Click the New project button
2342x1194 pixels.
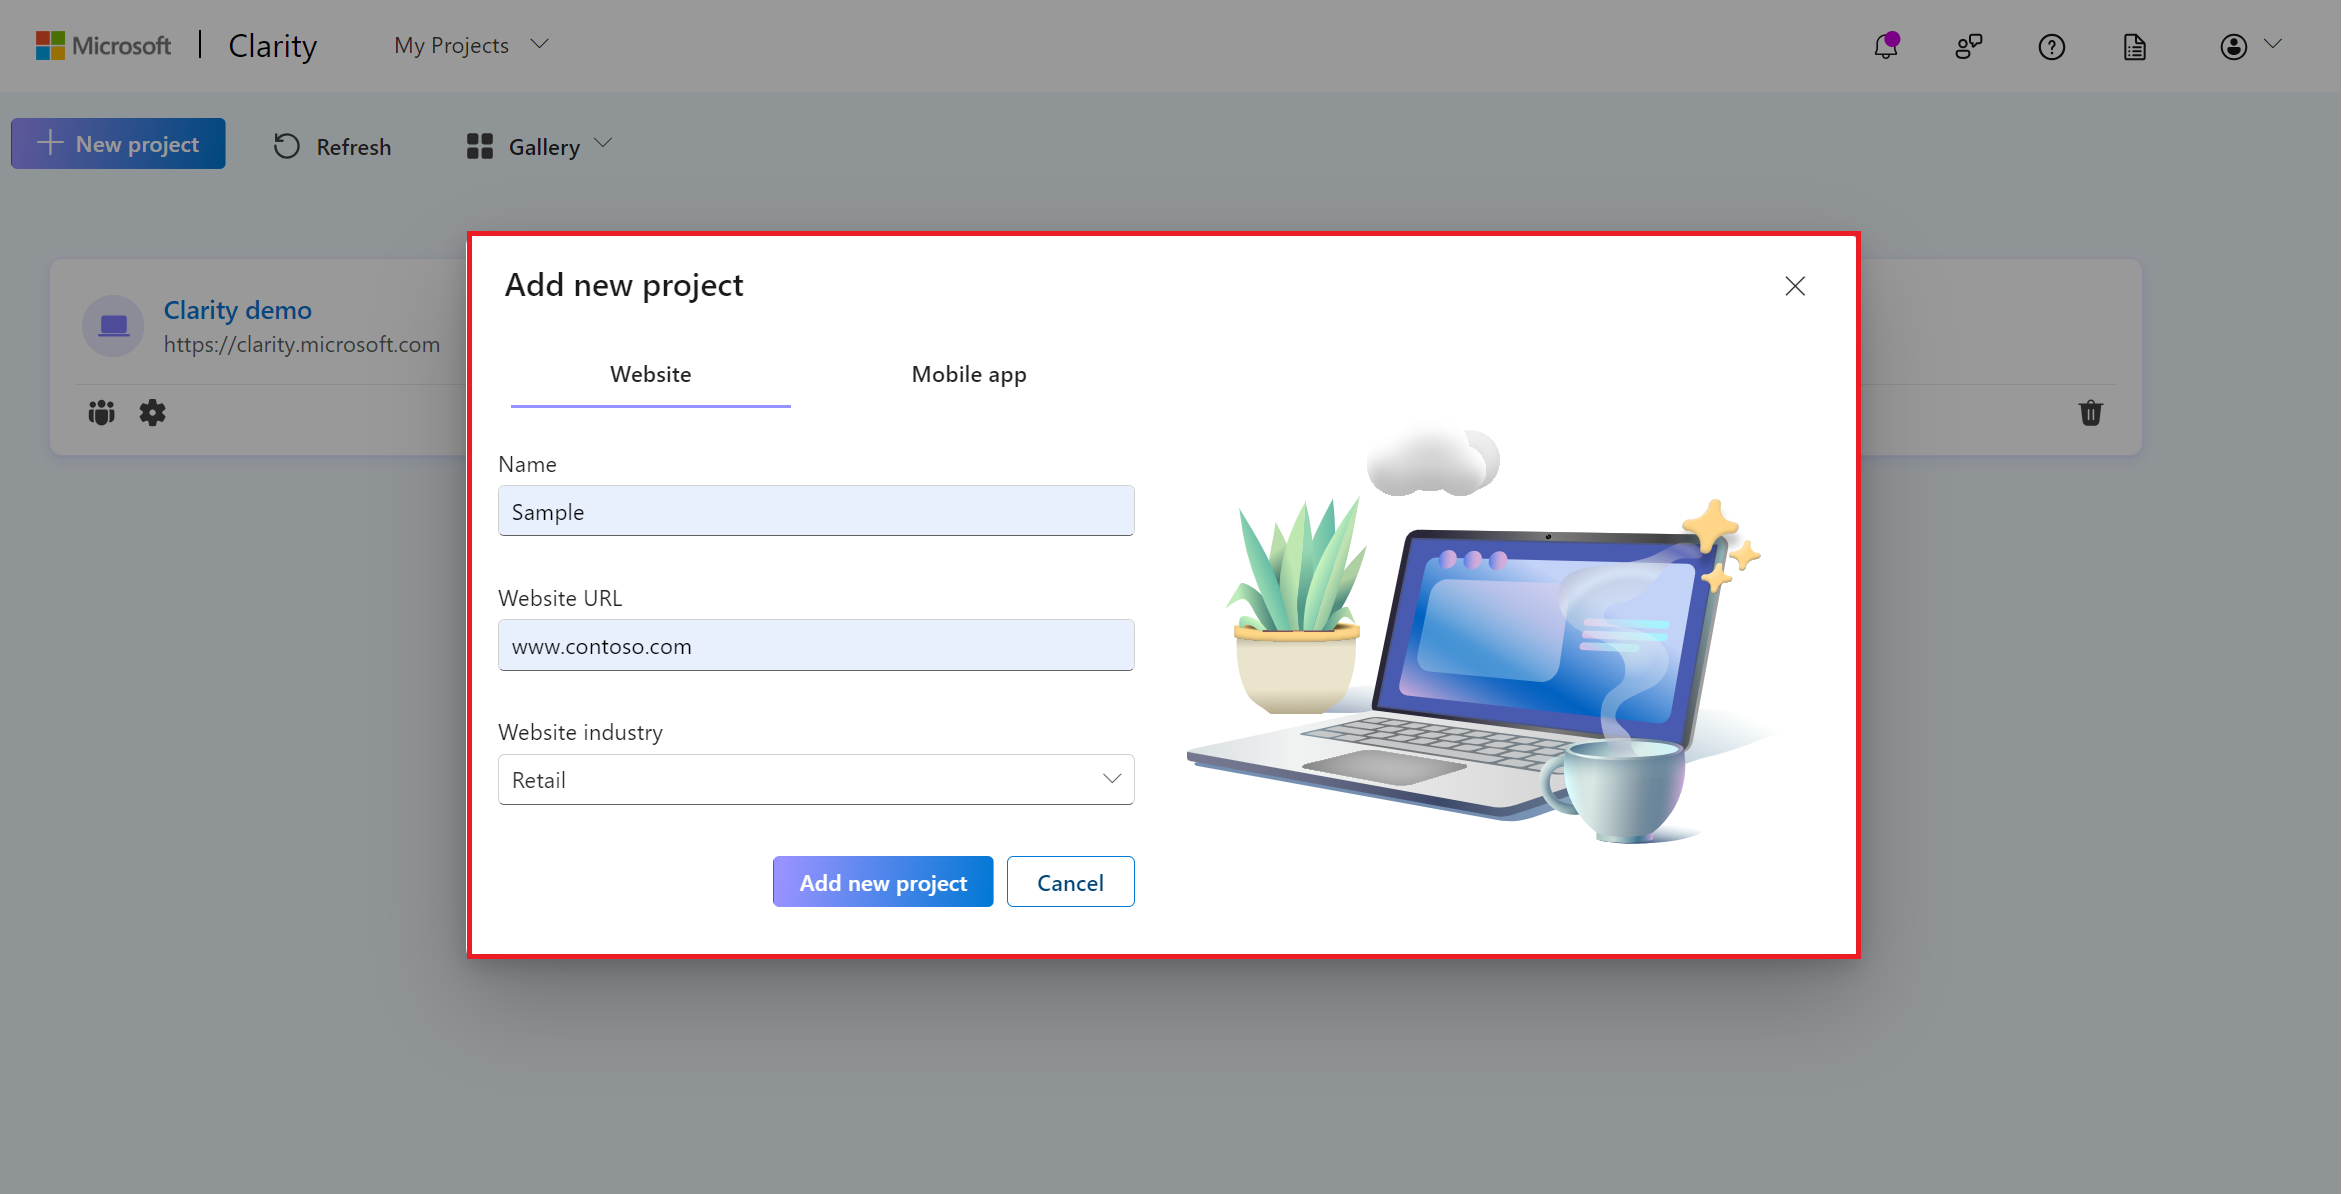point(120,145)
